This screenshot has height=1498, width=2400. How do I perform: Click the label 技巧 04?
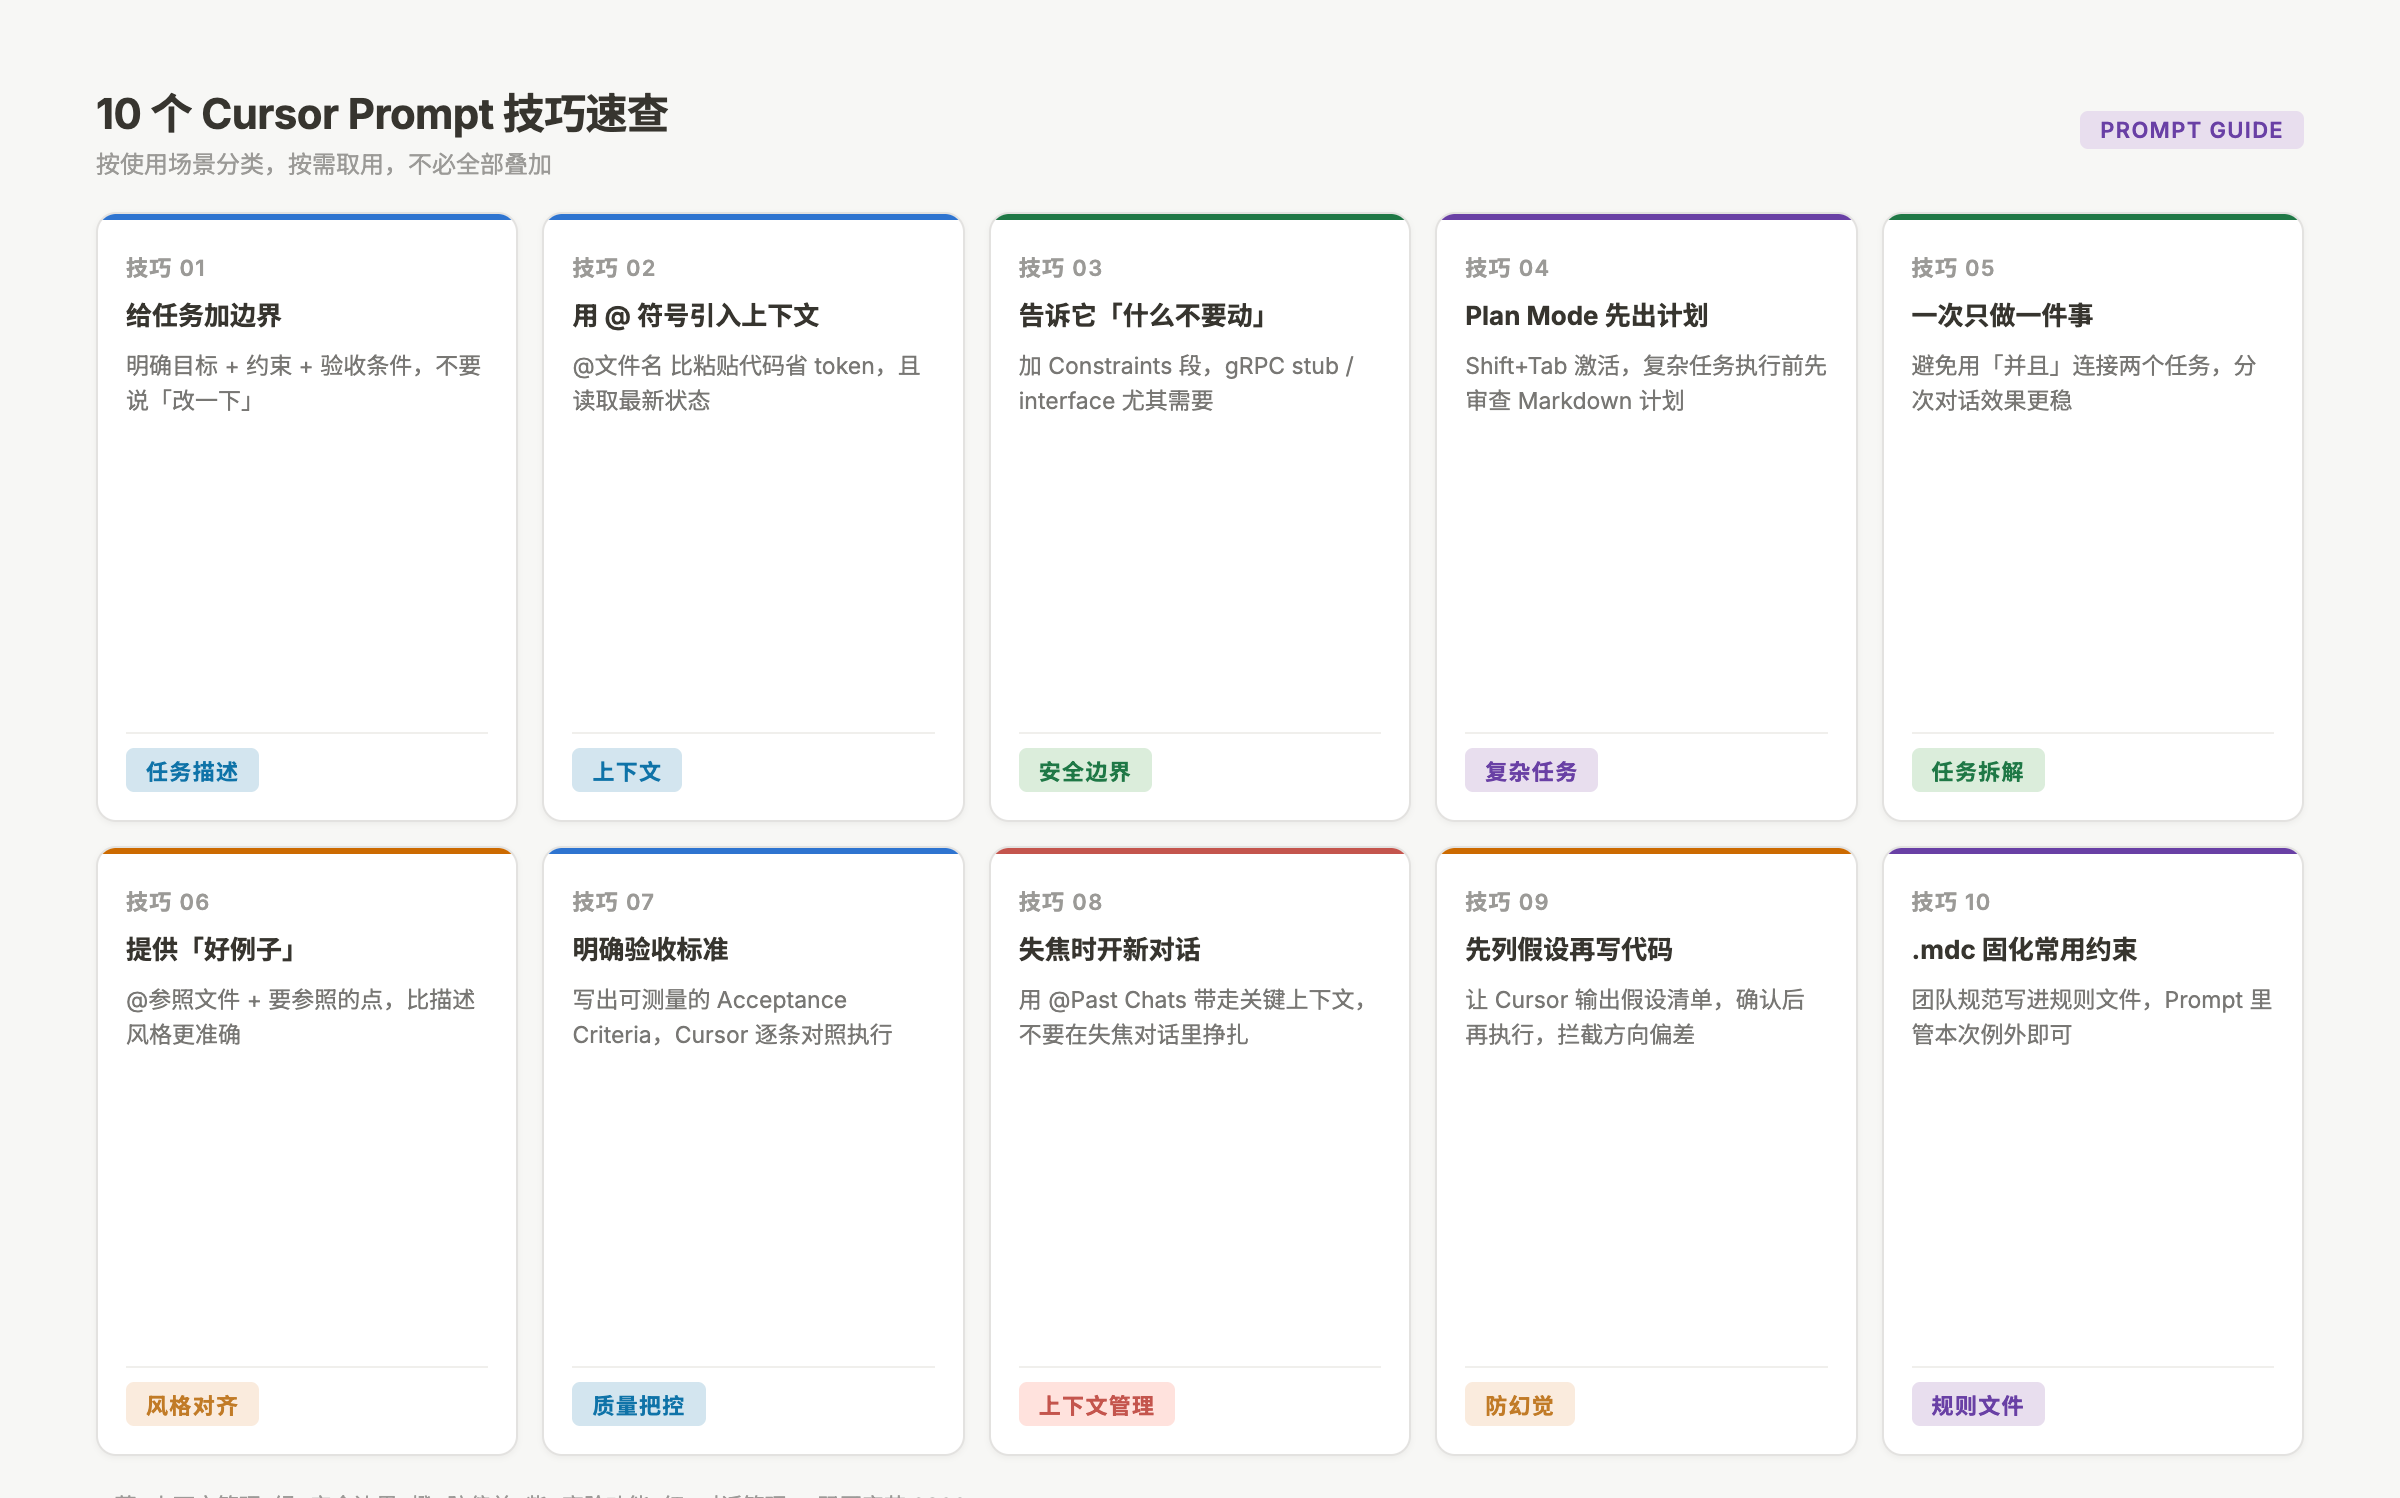[1507, 268]
